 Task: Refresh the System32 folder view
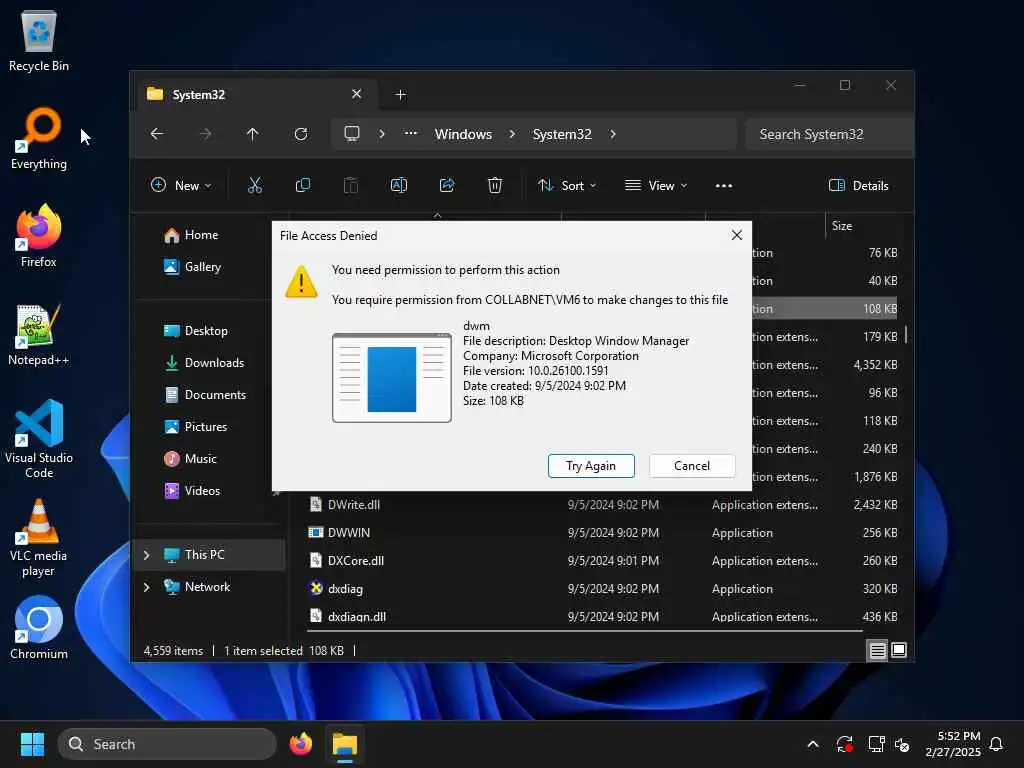(301, 134)
